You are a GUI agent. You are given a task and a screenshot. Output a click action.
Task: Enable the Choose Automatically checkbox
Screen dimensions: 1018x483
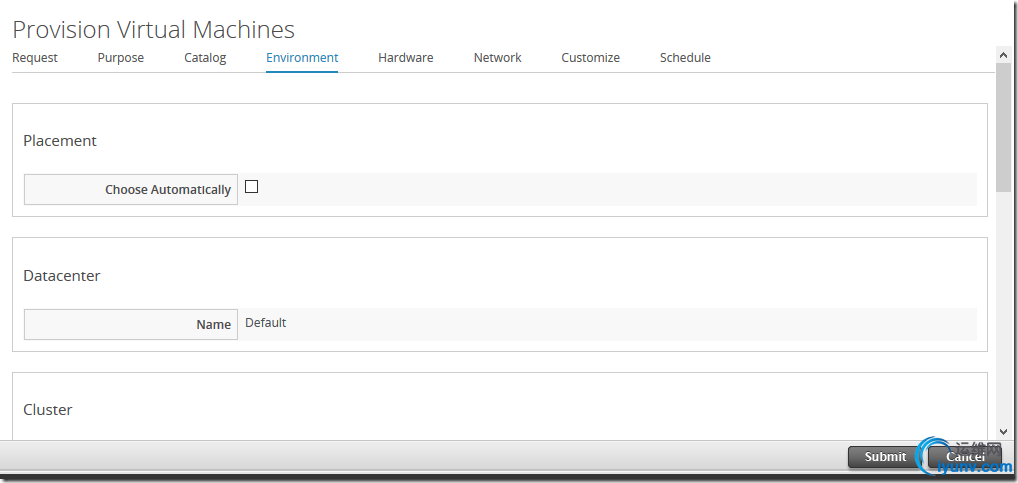tap(252, 187)
